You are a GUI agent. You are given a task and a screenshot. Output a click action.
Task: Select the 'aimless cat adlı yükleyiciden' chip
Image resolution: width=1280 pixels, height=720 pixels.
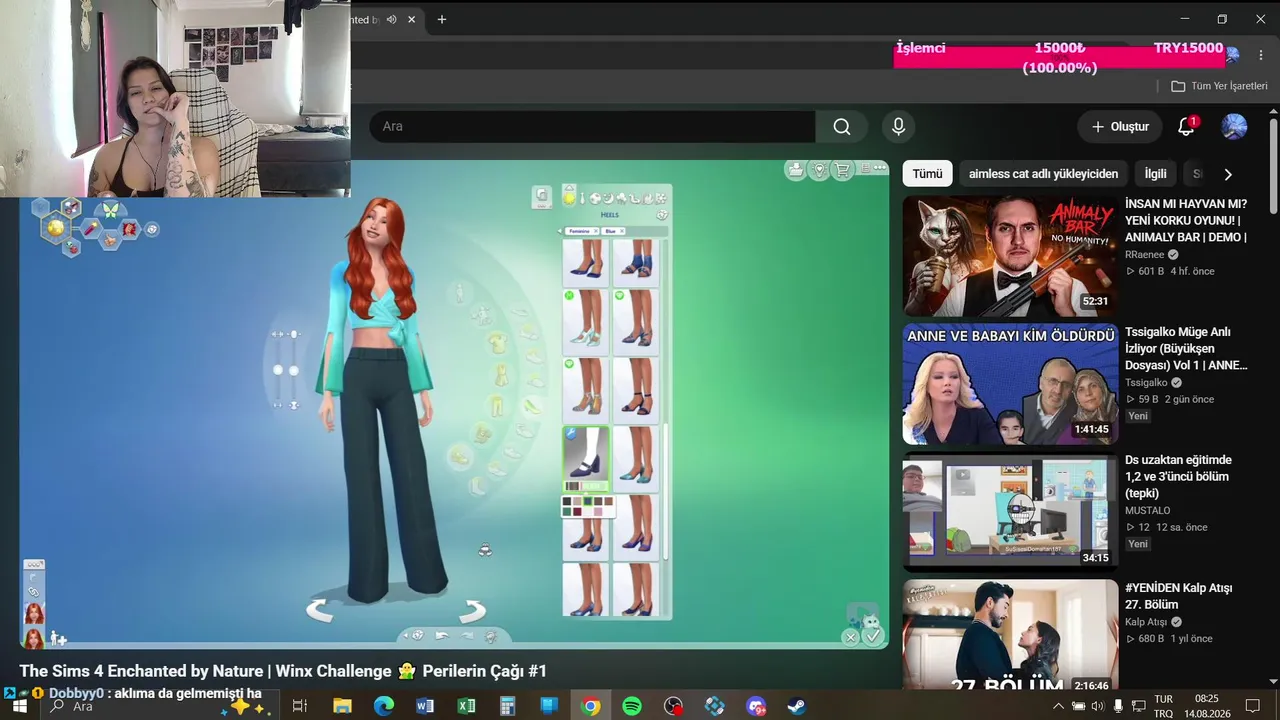1043,174
